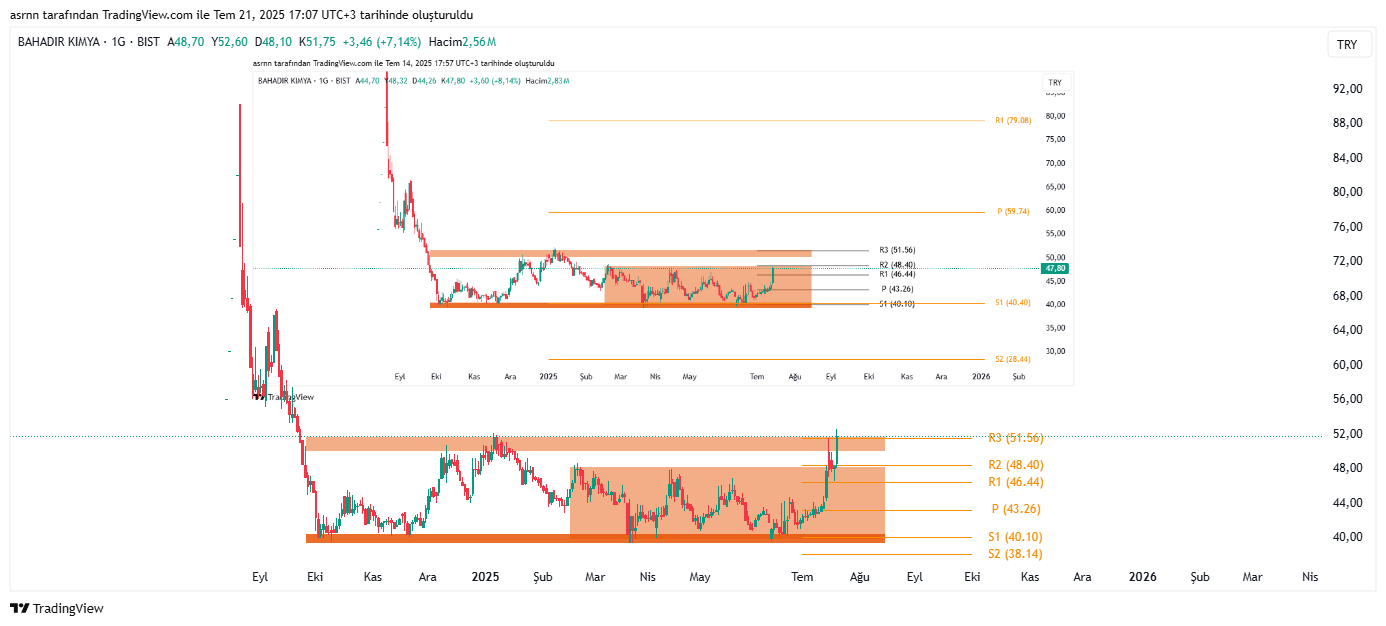Click the header text starting with 'asrnn tarafından' dated Tem 21
Viewport: 1386px width, 626px height.
click(x=242, y=15)
